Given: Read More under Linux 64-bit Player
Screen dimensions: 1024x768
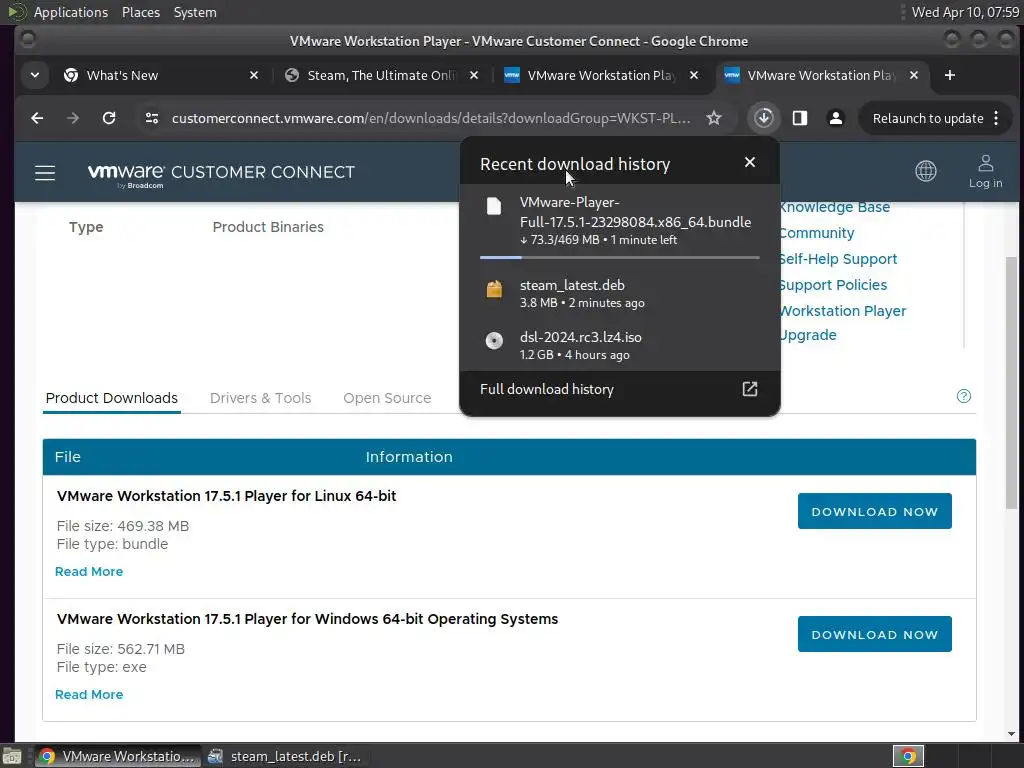Looking at the screenshot, I should pos(89,571).
